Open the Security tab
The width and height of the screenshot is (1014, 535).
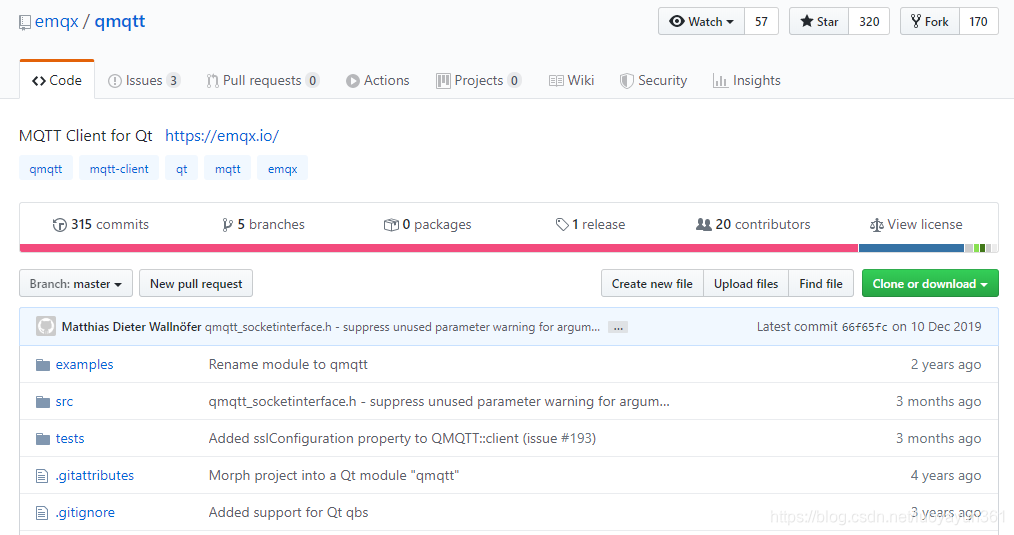(653, 80)
